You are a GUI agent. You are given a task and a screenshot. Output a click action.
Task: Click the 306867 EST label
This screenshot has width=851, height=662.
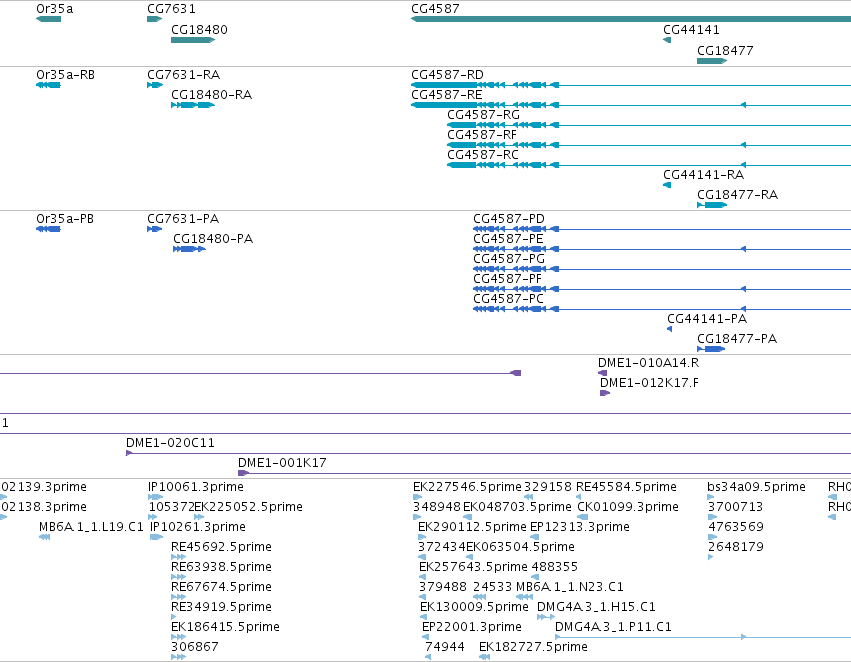pos(194,647)
